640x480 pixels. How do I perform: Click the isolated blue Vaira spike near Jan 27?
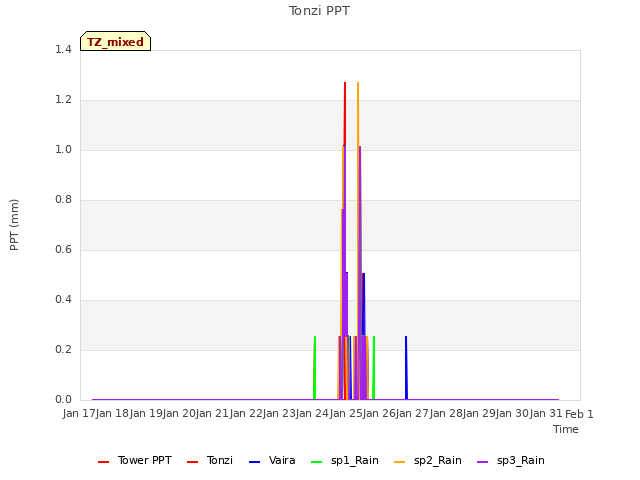406,368
